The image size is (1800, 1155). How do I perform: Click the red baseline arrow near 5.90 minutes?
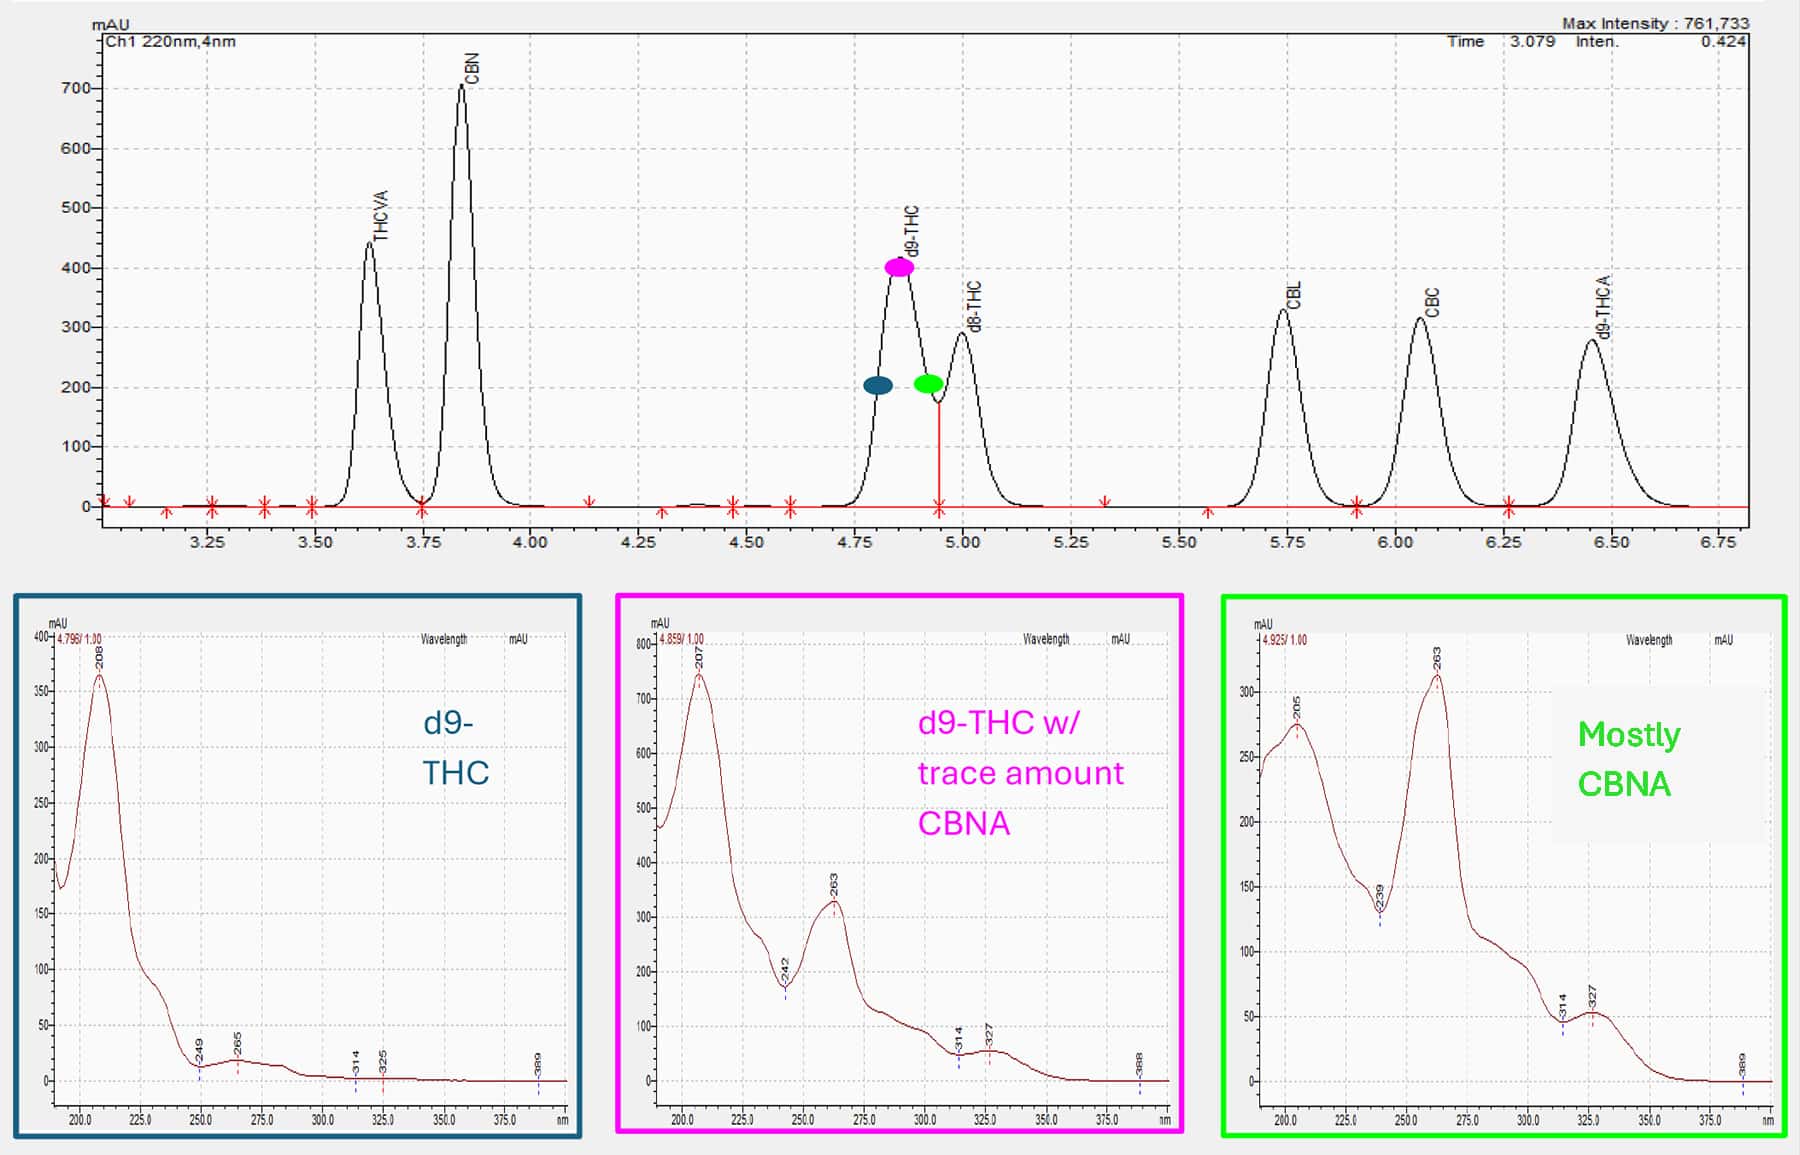(x=1357, y=505)
